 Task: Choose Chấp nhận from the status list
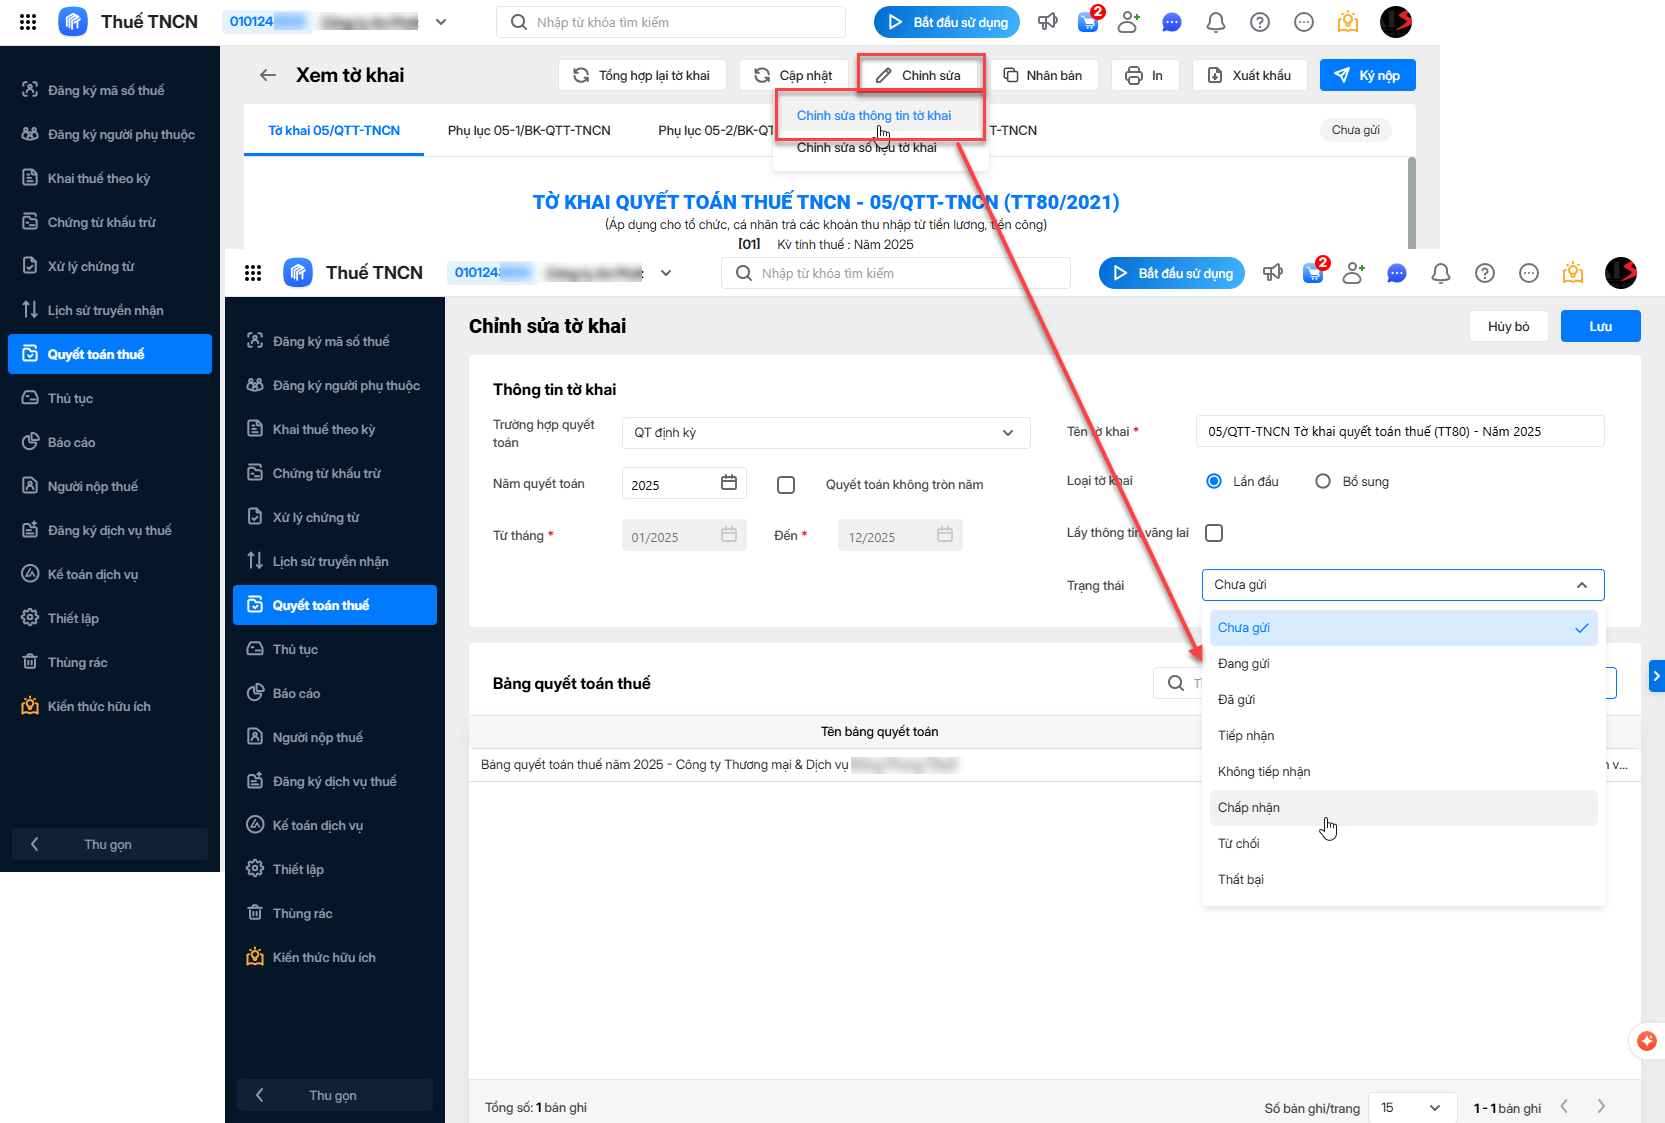(1249, 808)
